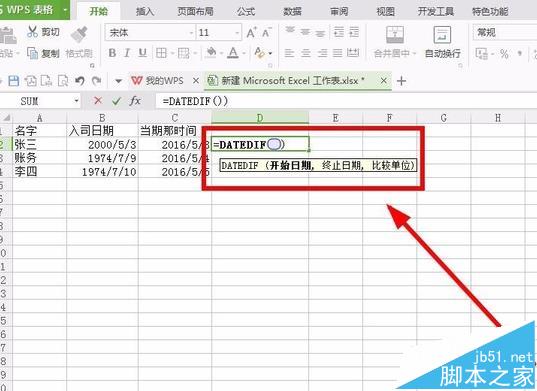Close the 新建 Microsoft Excel 工作表.xlsx tab

(384, 81)
